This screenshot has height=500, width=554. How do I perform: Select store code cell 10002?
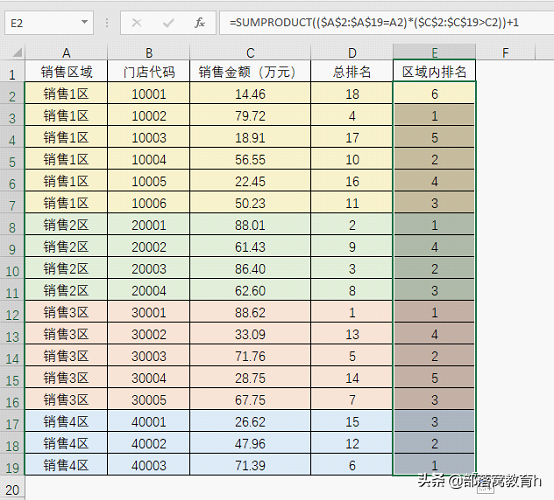point(149,115)
